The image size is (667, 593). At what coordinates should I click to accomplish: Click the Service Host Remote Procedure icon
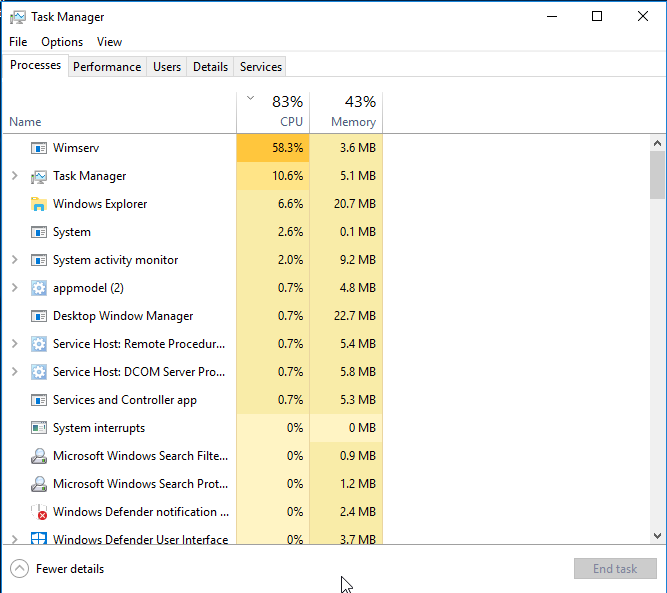point(39,344)
